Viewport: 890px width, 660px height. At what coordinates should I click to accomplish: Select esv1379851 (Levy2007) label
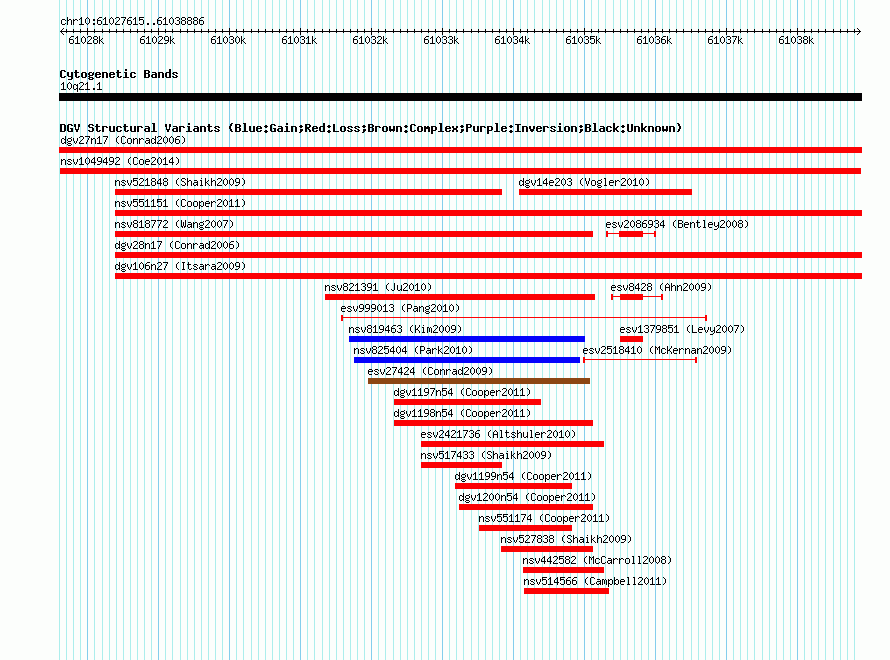pyautogui.click(x=682, y=329)
